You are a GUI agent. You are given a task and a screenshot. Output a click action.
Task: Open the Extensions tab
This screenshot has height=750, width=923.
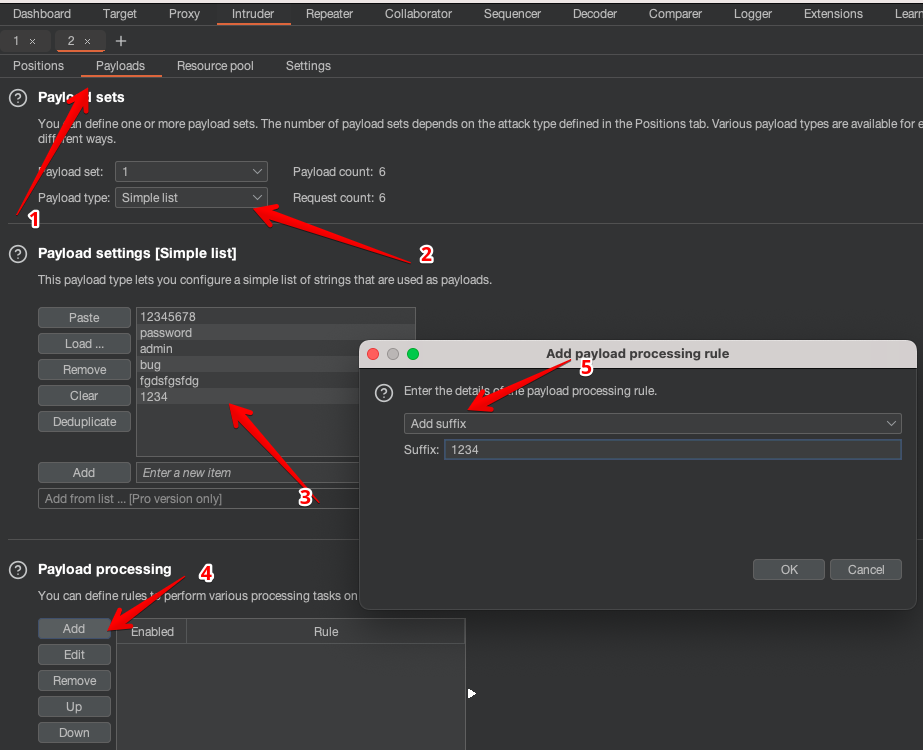[833, 14]
